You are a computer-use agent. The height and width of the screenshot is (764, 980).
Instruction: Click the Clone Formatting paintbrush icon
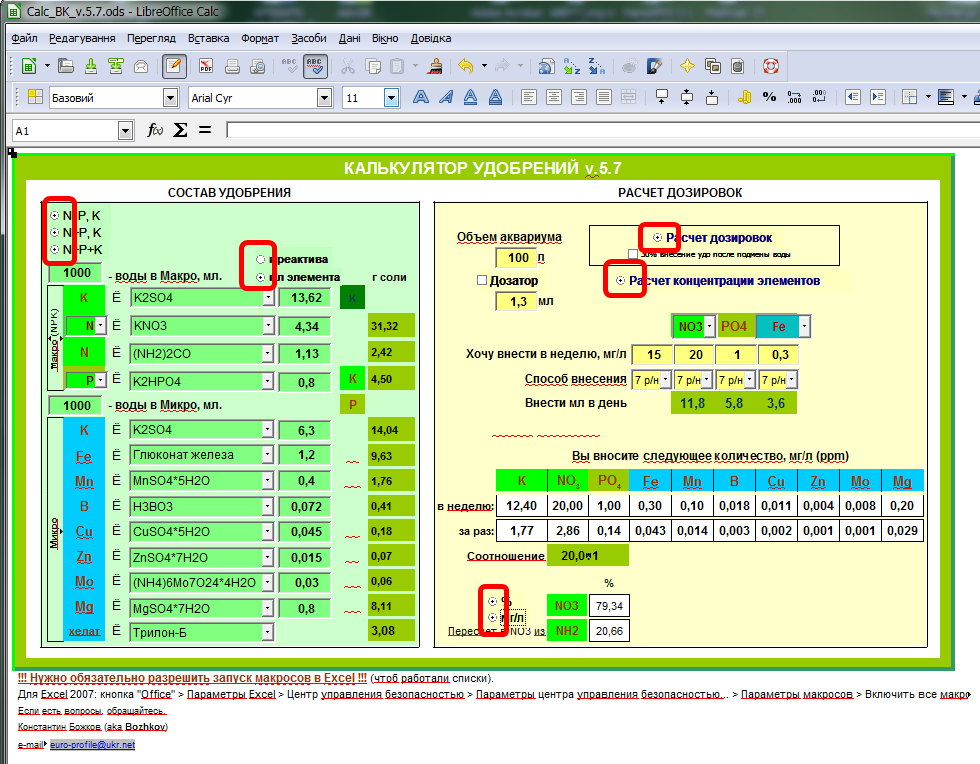[x=435, y=67]
